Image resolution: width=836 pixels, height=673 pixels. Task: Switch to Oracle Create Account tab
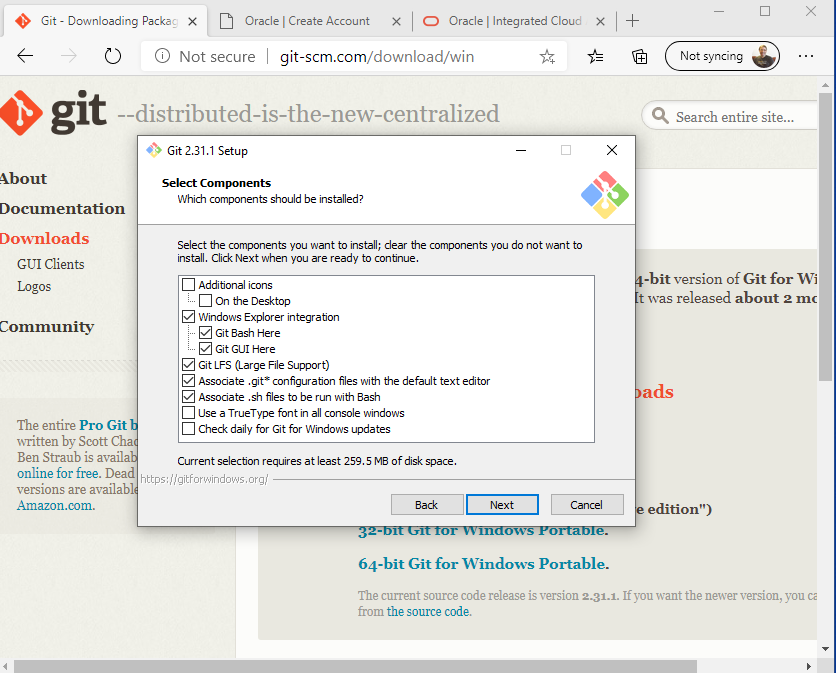(x=307, y=21)
